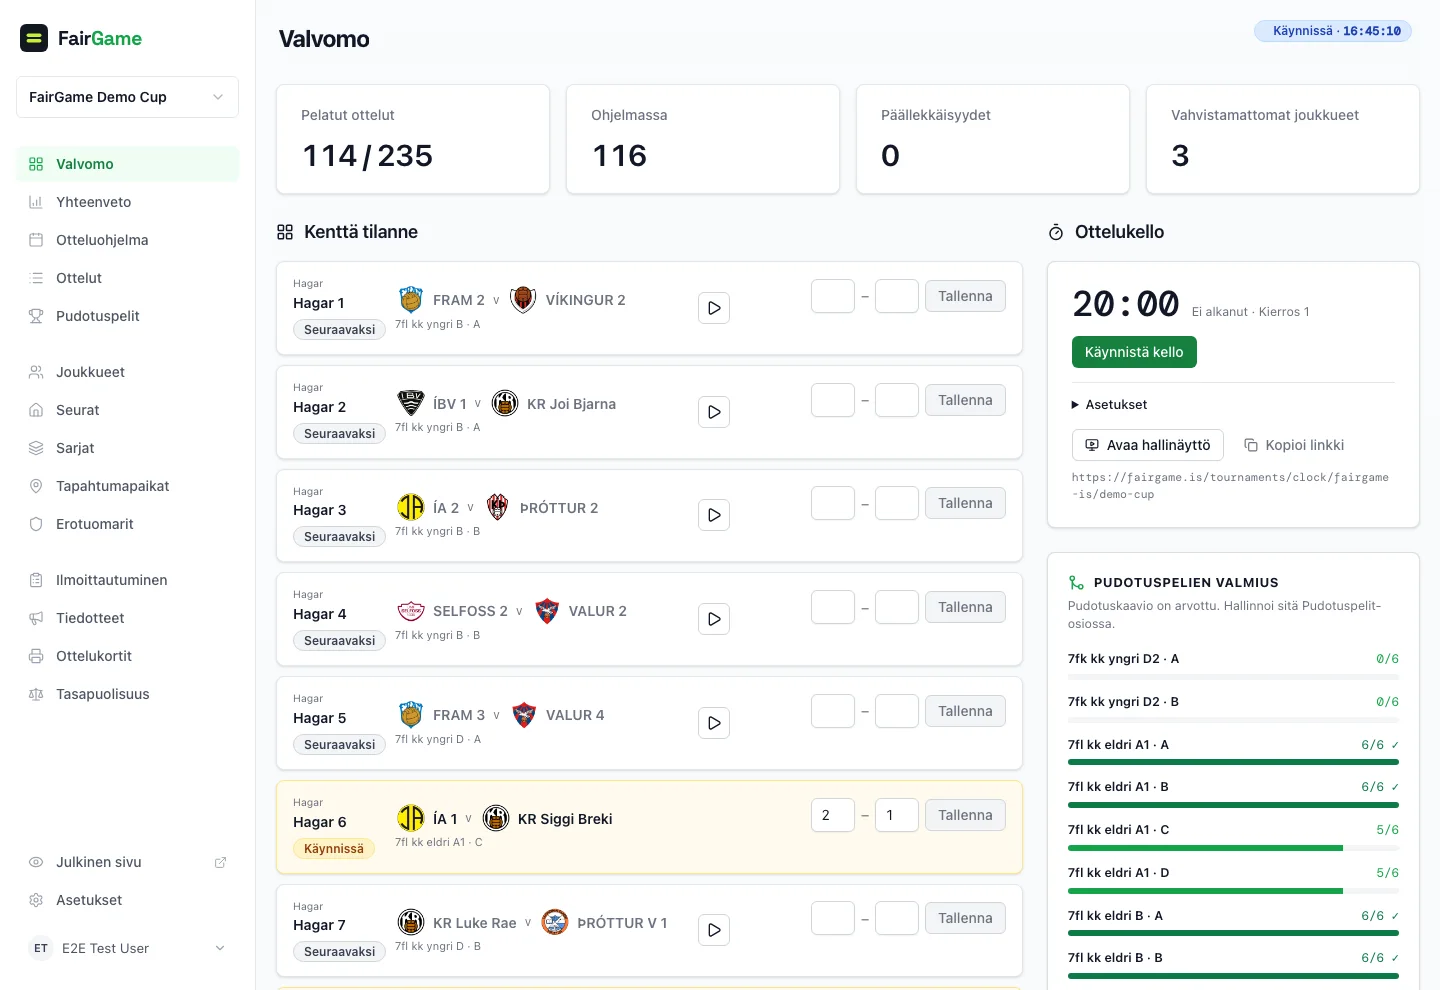Click the ÞRÓTTUR V 1 team crest
This screenshot has width=1440, height=990.
(x=555, y=923)
